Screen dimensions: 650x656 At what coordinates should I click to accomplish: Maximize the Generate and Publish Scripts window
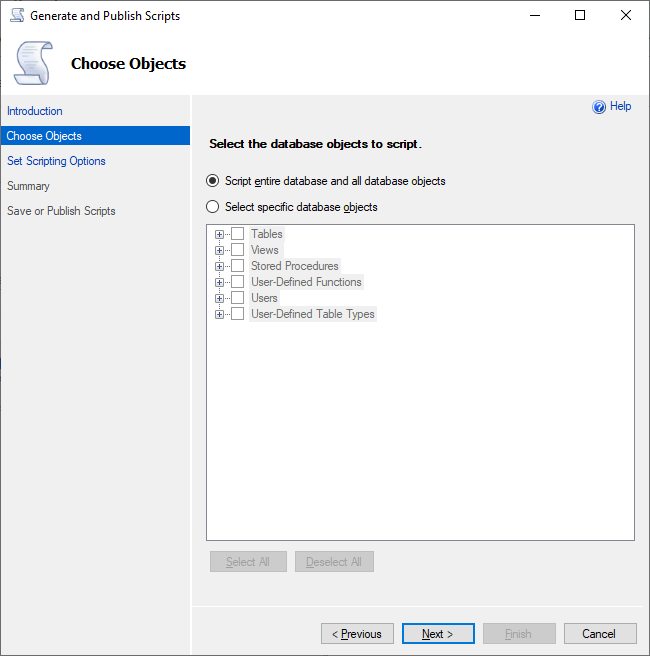580,16
